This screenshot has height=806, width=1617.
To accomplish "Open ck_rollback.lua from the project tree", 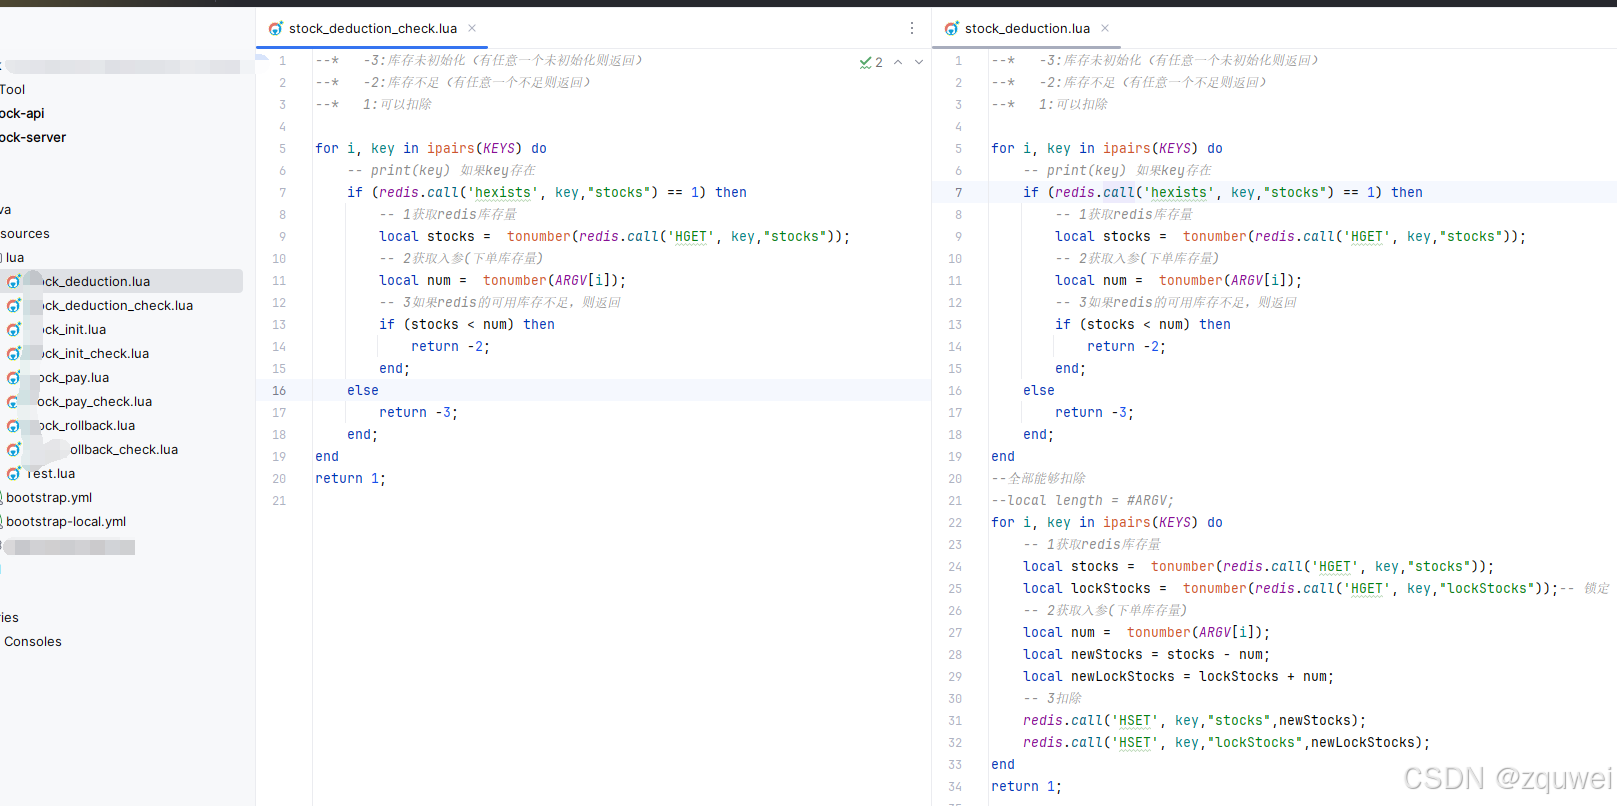I will (x=87, y=426).
